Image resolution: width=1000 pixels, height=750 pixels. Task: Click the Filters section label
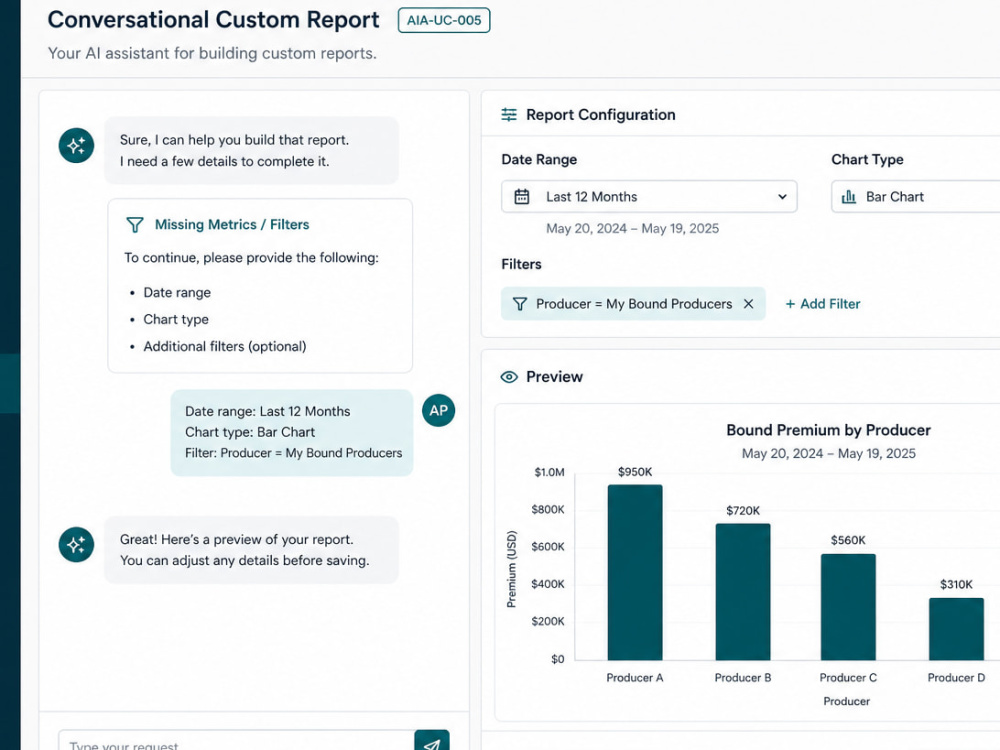(521, 264)
